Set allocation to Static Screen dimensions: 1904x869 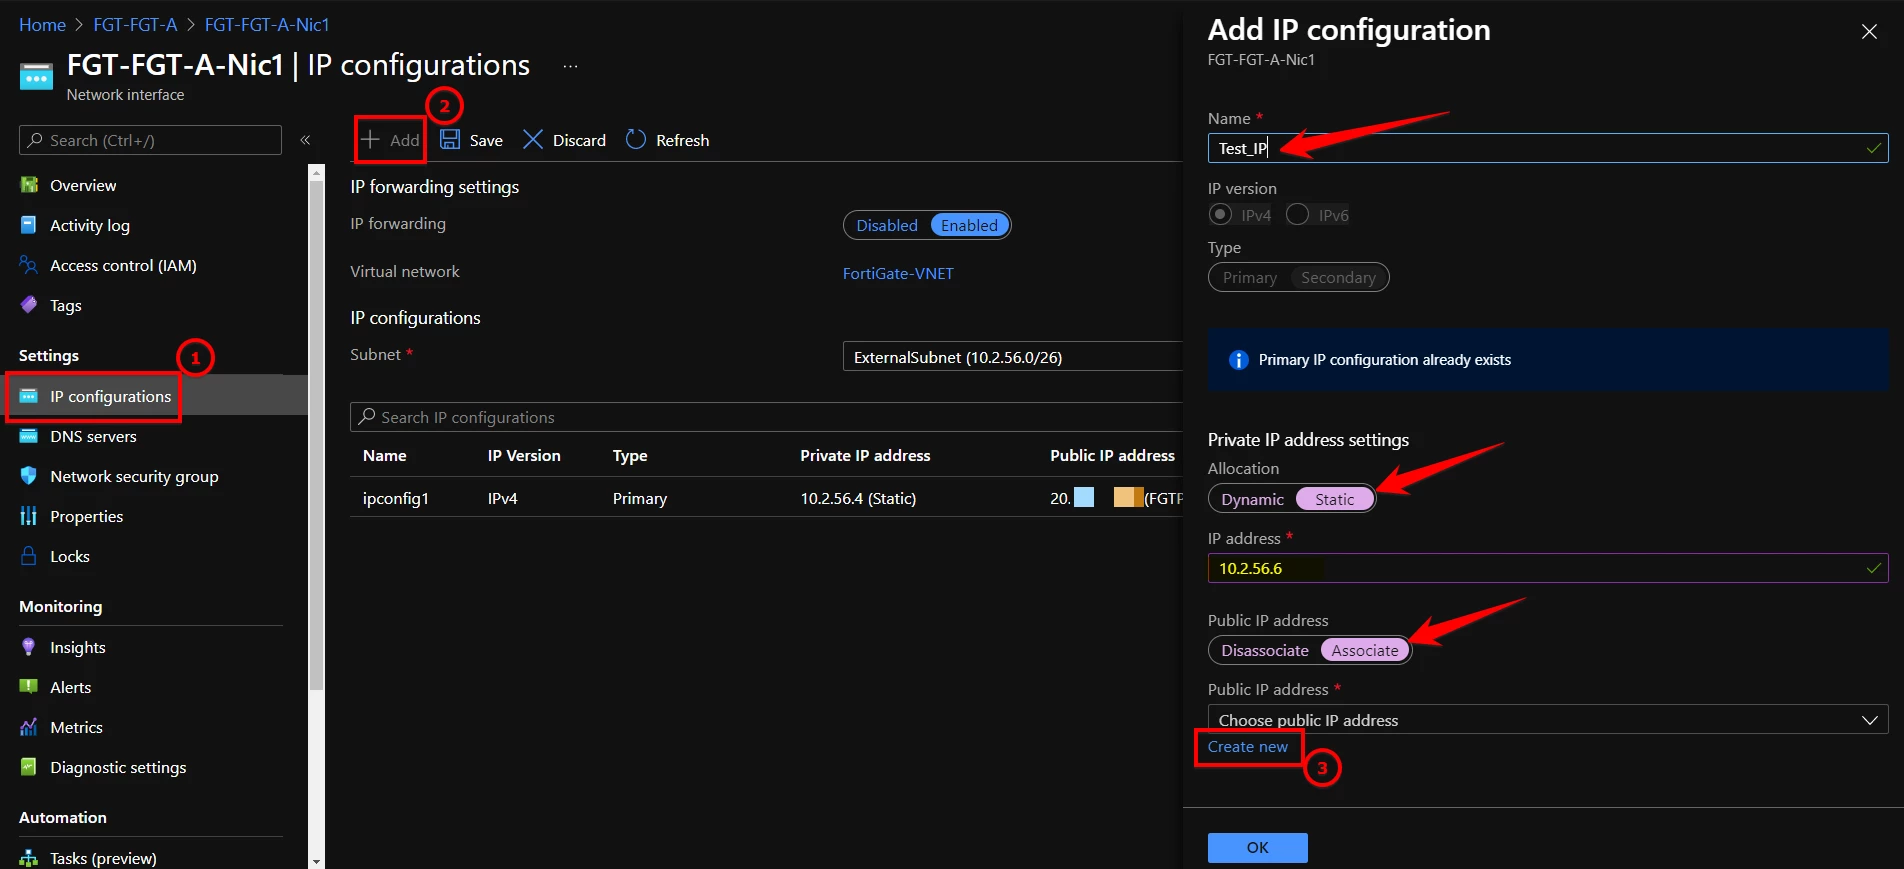pyautogui.click(x=1334, y=499)
